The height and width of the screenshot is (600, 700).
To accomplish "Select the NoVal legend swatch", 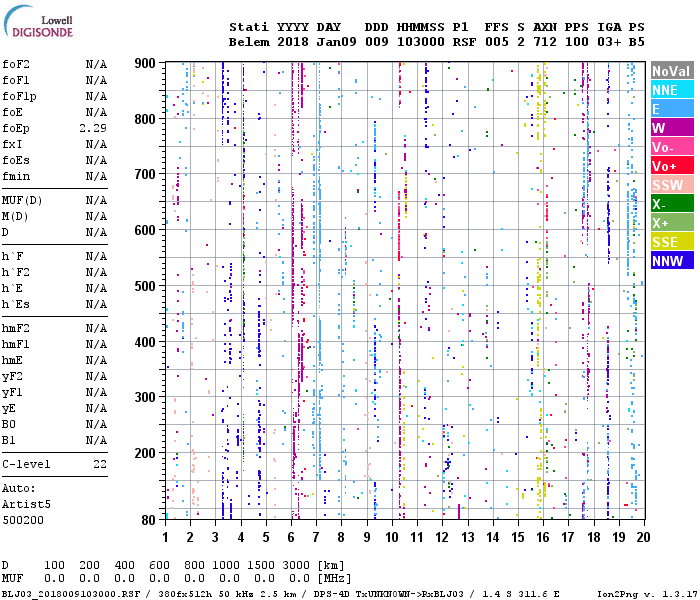I will click(672, 71).
